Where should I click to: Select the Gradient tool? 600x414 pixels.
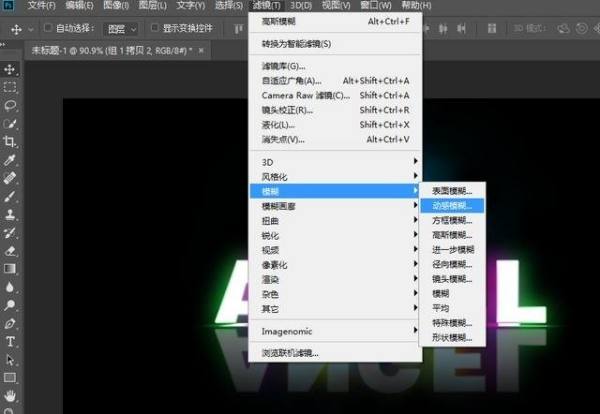(x=10, y=269)
